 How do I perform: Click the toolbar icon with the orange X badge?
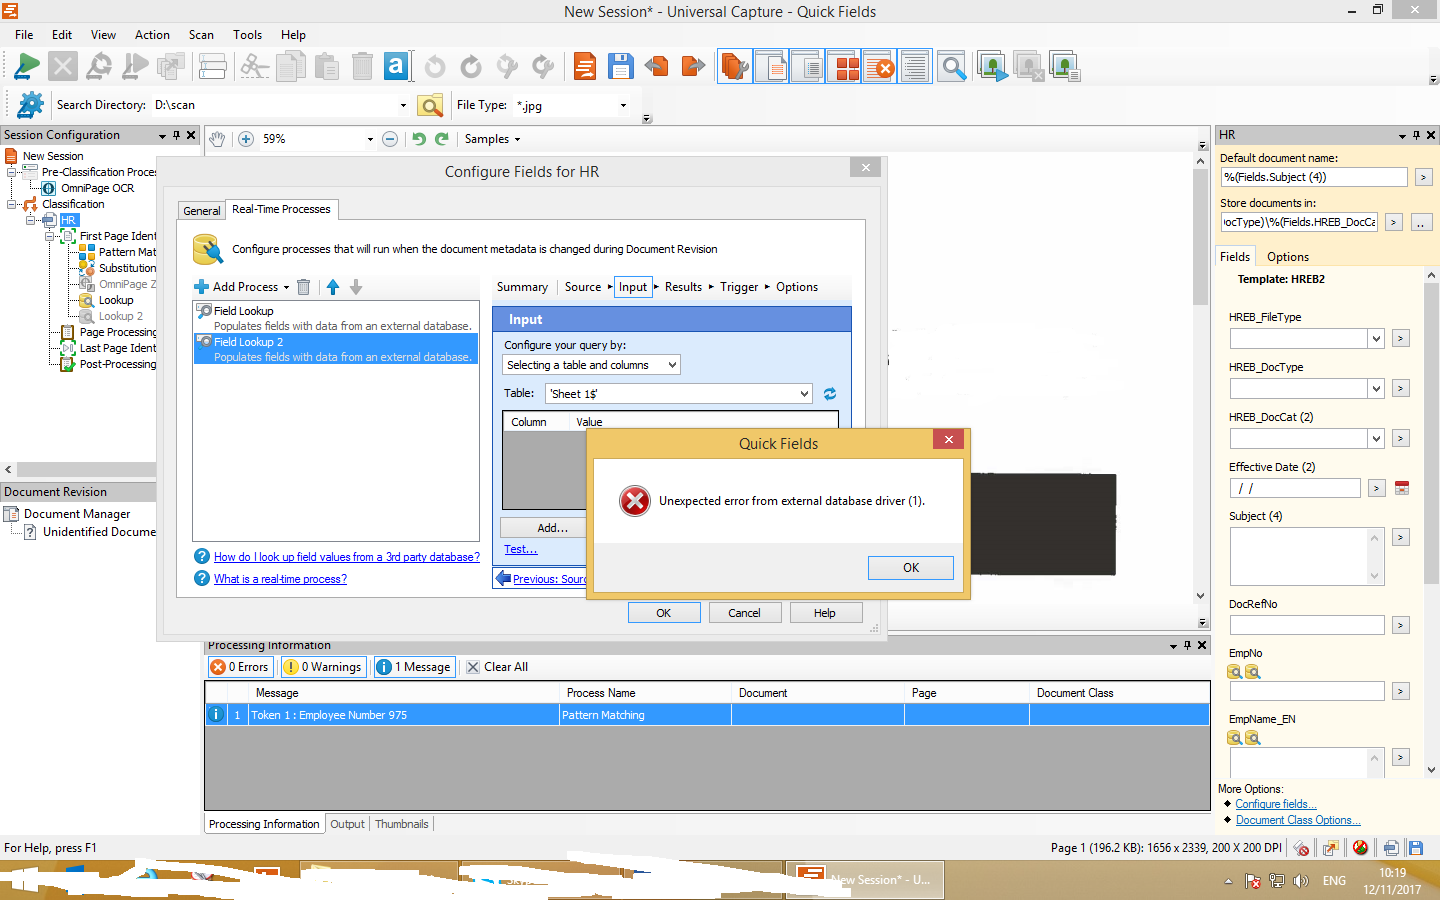point(880,67)
